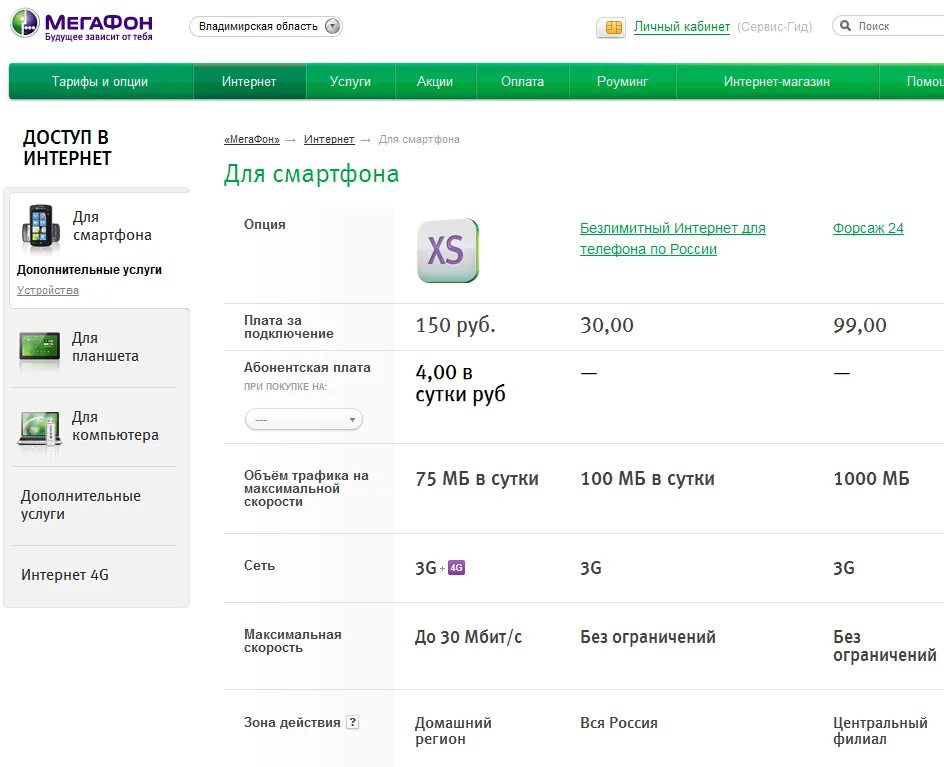The height and width of the screenshot is (767, 944).
Task: Open the Тарифы и опции menu
Action: pos(100,81)
